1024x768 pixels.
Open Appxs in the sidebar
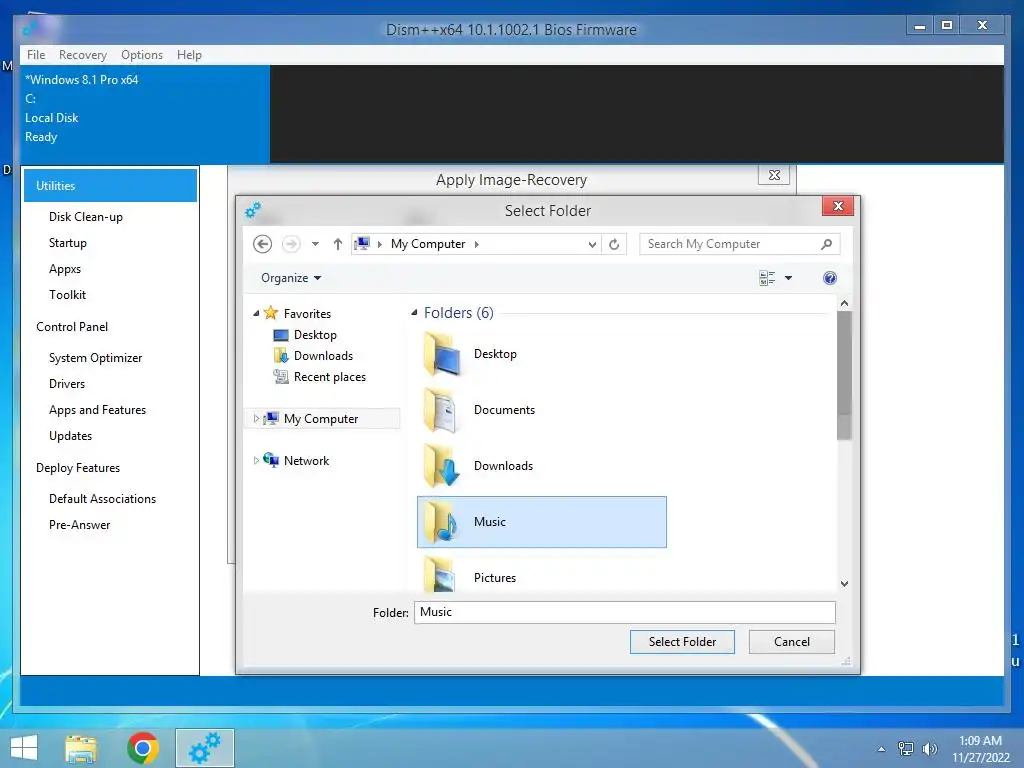[65, 269]
